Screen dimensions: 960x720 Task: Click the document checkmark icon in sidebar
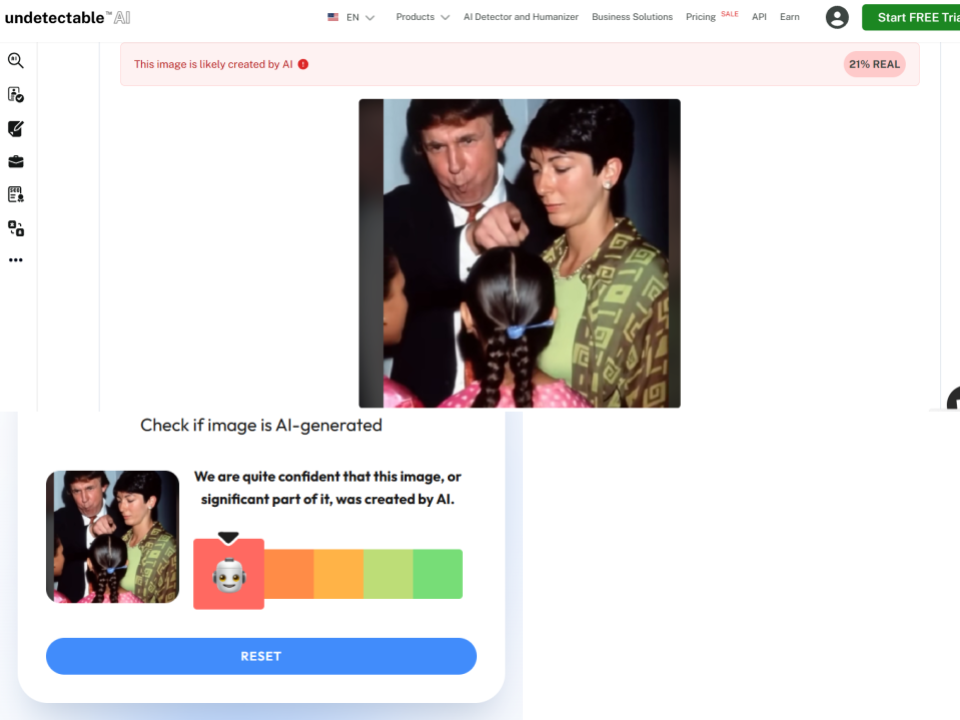[16, 94]
